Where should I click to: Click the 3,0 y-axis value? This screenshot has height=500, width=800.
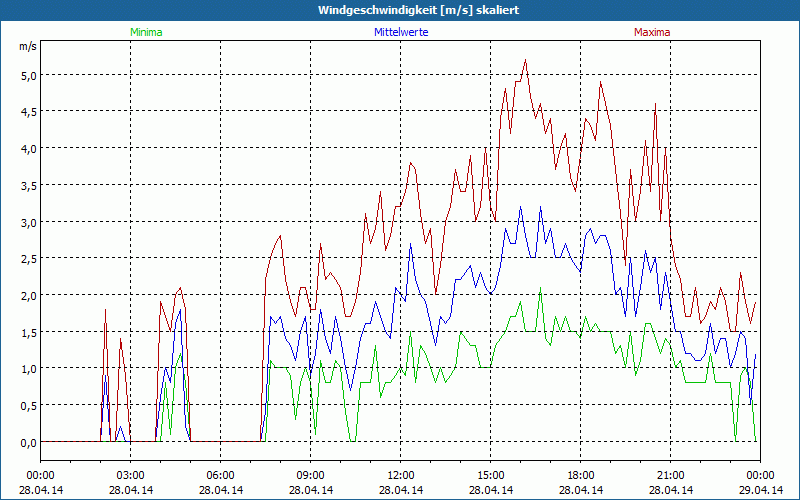tap(29, 222)
